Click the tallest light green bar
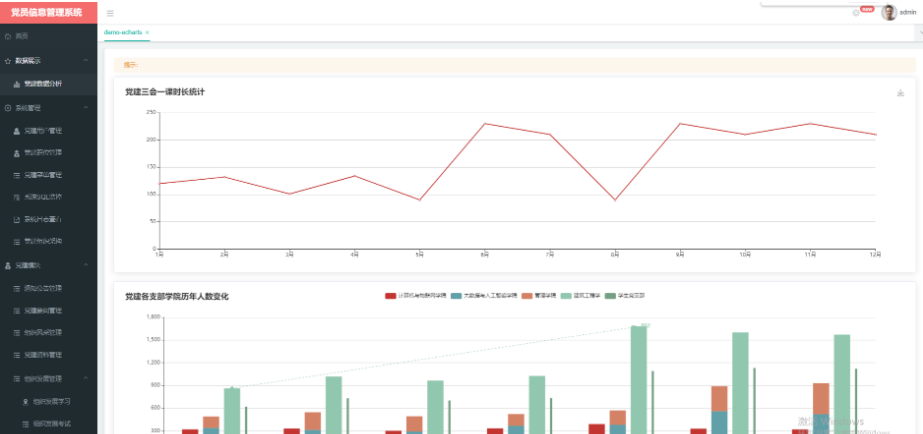Image resolution: width=923 pixels, height=434 pixels. coord(639,380)
